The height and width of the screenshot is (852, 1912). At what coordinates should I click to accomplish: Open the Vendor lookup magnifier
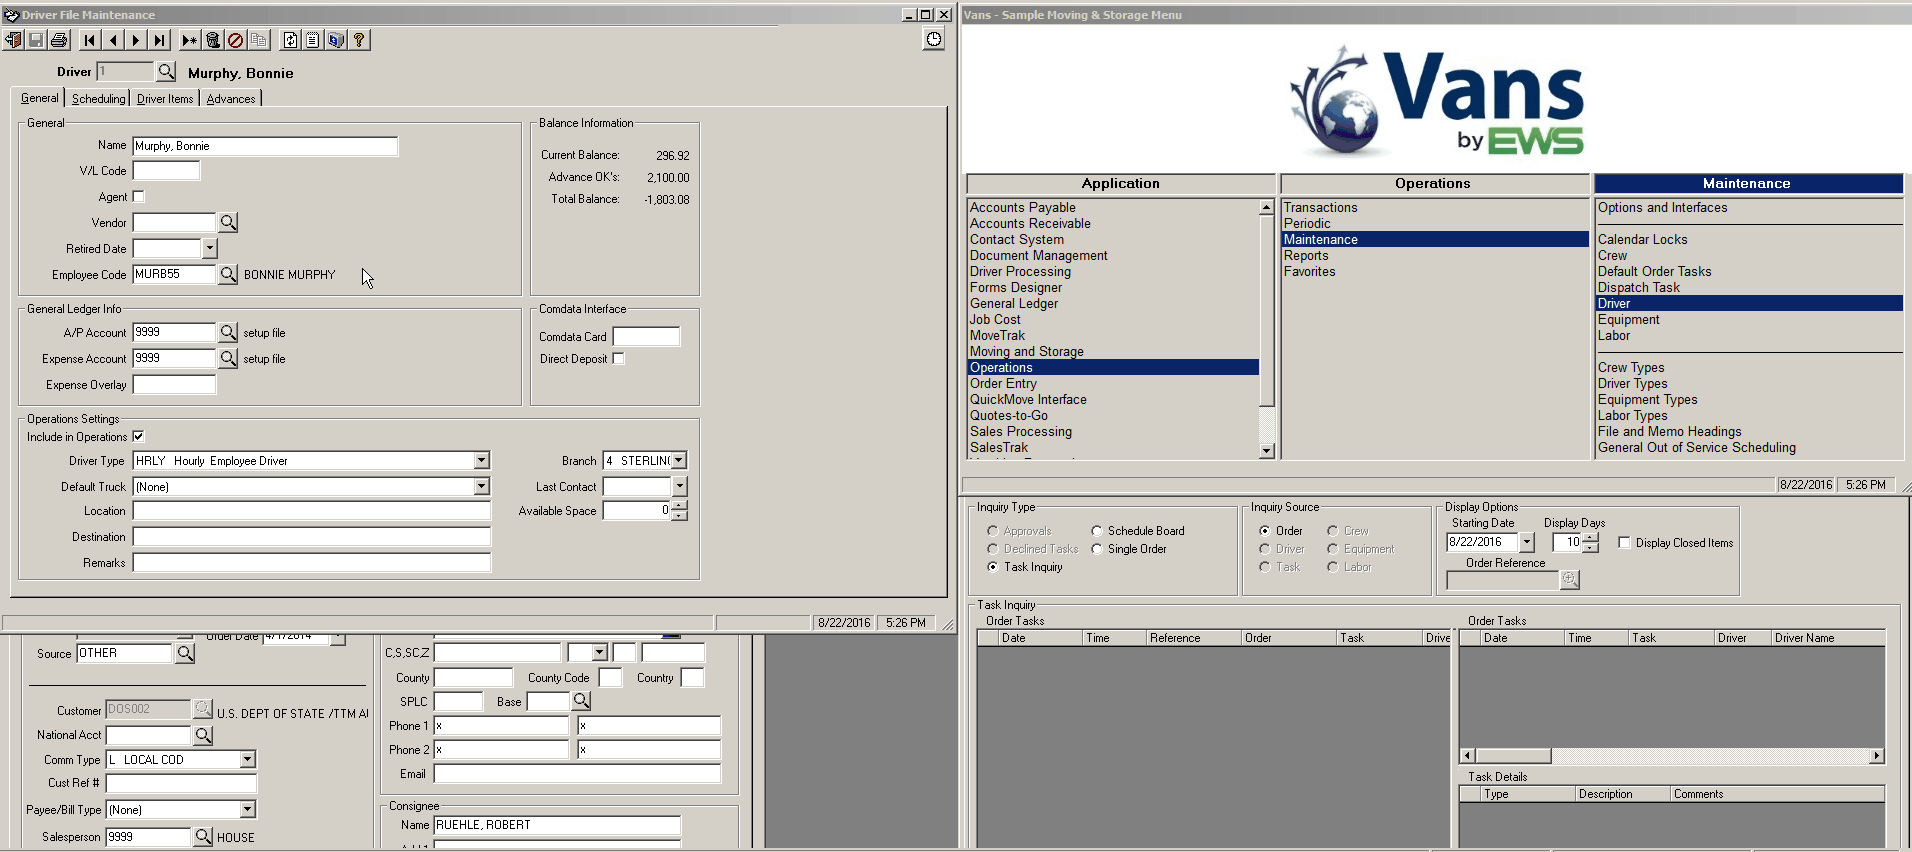click(x=229, y=222)
